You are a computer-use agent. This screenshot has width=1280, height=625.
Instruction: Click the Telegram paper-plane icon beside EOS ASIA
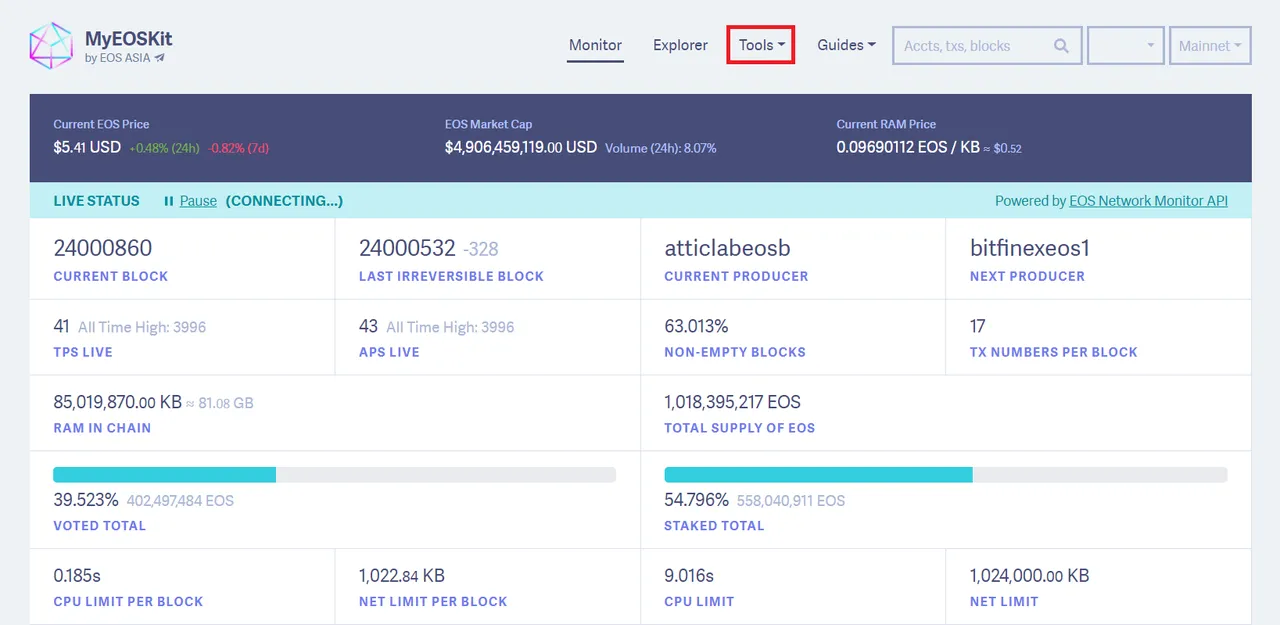[159, 58]
